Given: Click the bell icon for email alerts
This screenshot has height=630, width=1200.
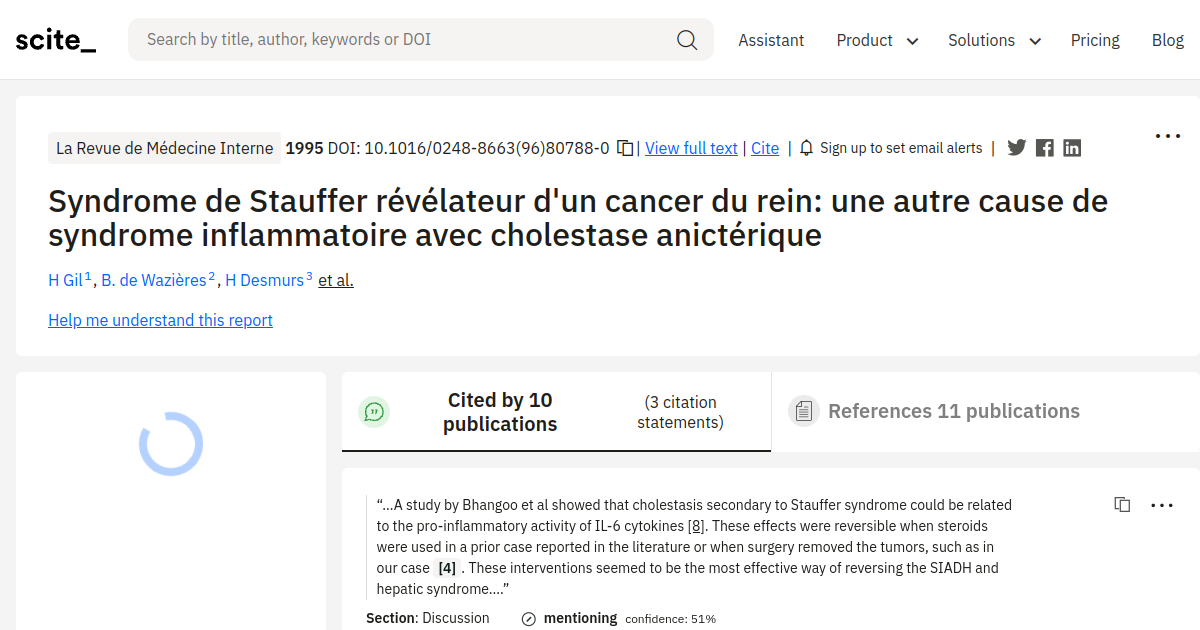Looking at the screenshot, I should tap(806, 147).
